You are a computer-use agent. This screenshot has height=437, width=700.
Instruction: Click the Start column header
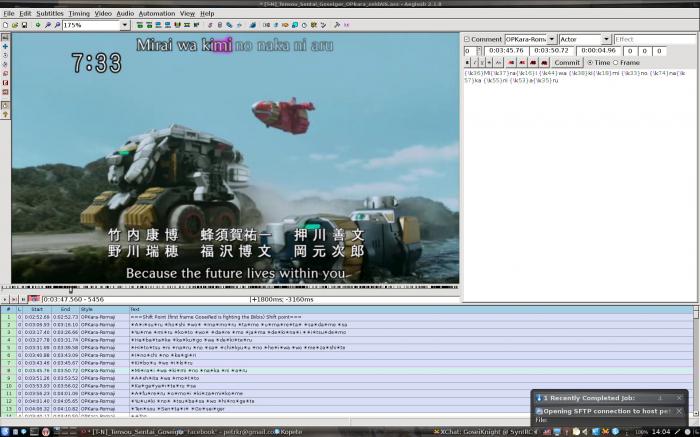tap(37, 309)
